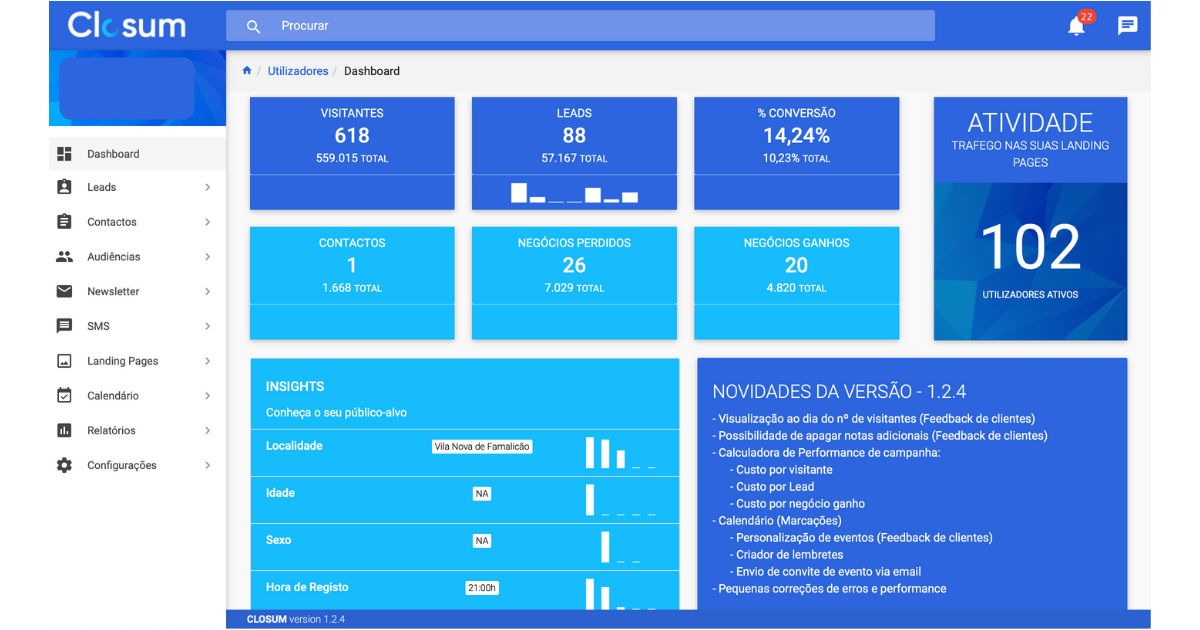The image size is (1200, 630).
Task: Expand the Landing Pages submenu chevron
Action: pos(208,361)
